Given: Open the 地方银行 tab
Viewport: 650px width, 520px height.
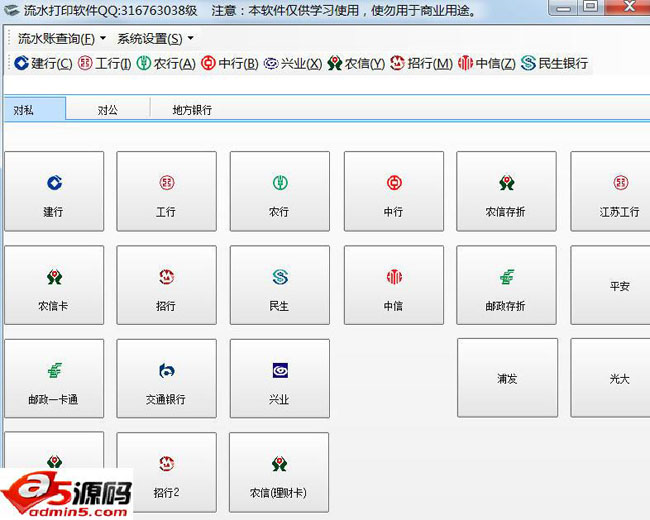Looking at the screenshot, I should (x=192, y=110).
